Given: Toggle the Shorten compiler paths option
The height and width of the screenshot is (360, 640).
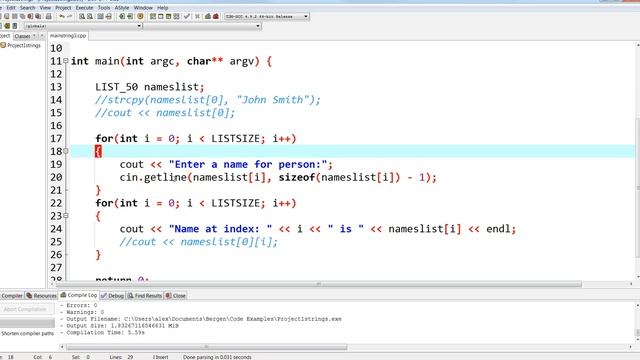Looking at the screenshot, I should click(x=27, y=333).
